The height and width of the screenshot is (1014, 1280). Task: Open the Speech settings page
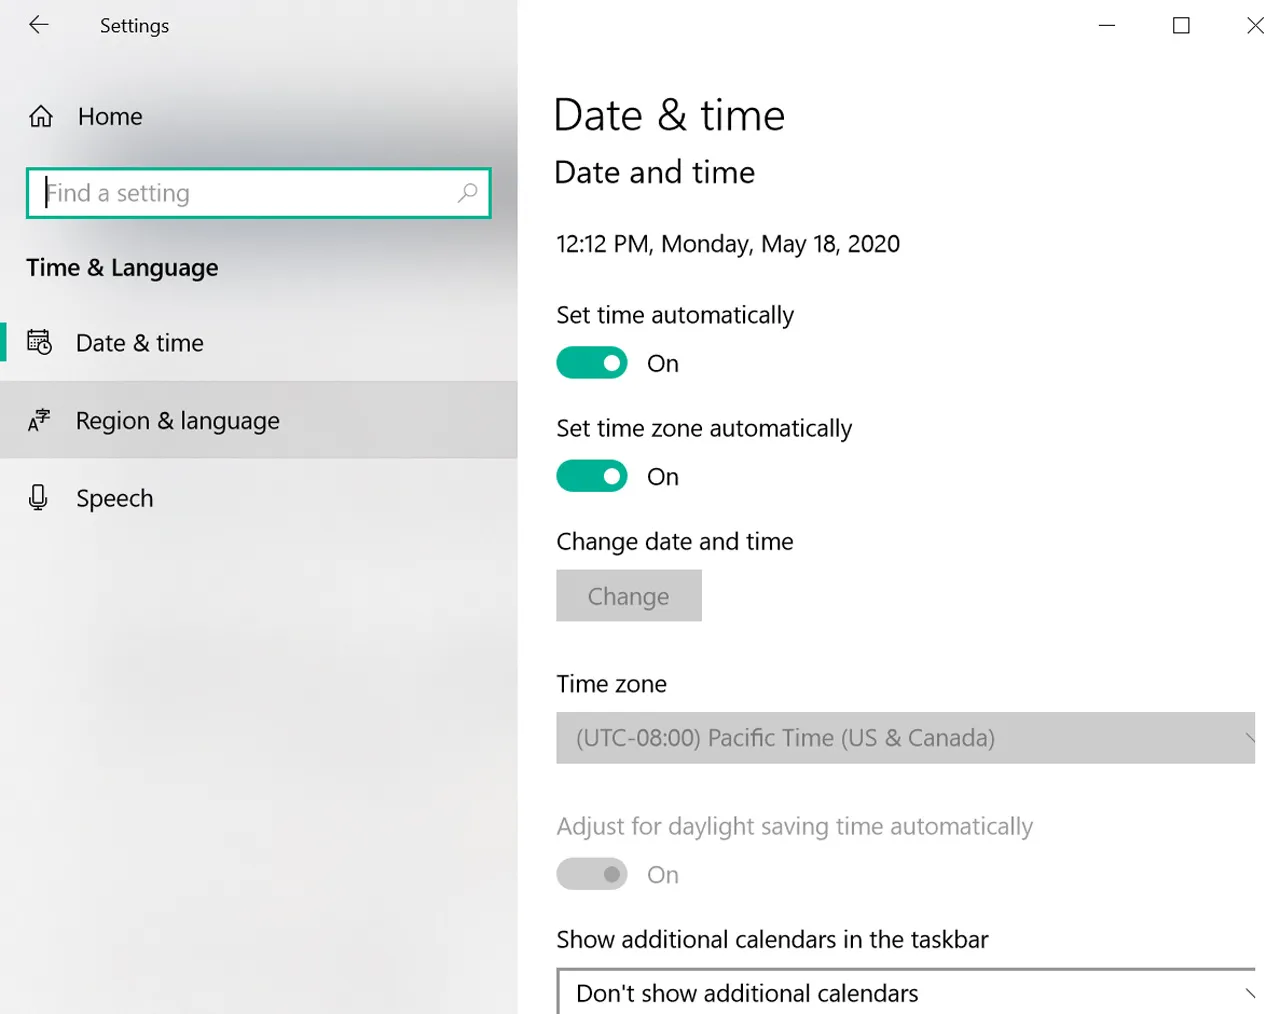click(115, 498)
